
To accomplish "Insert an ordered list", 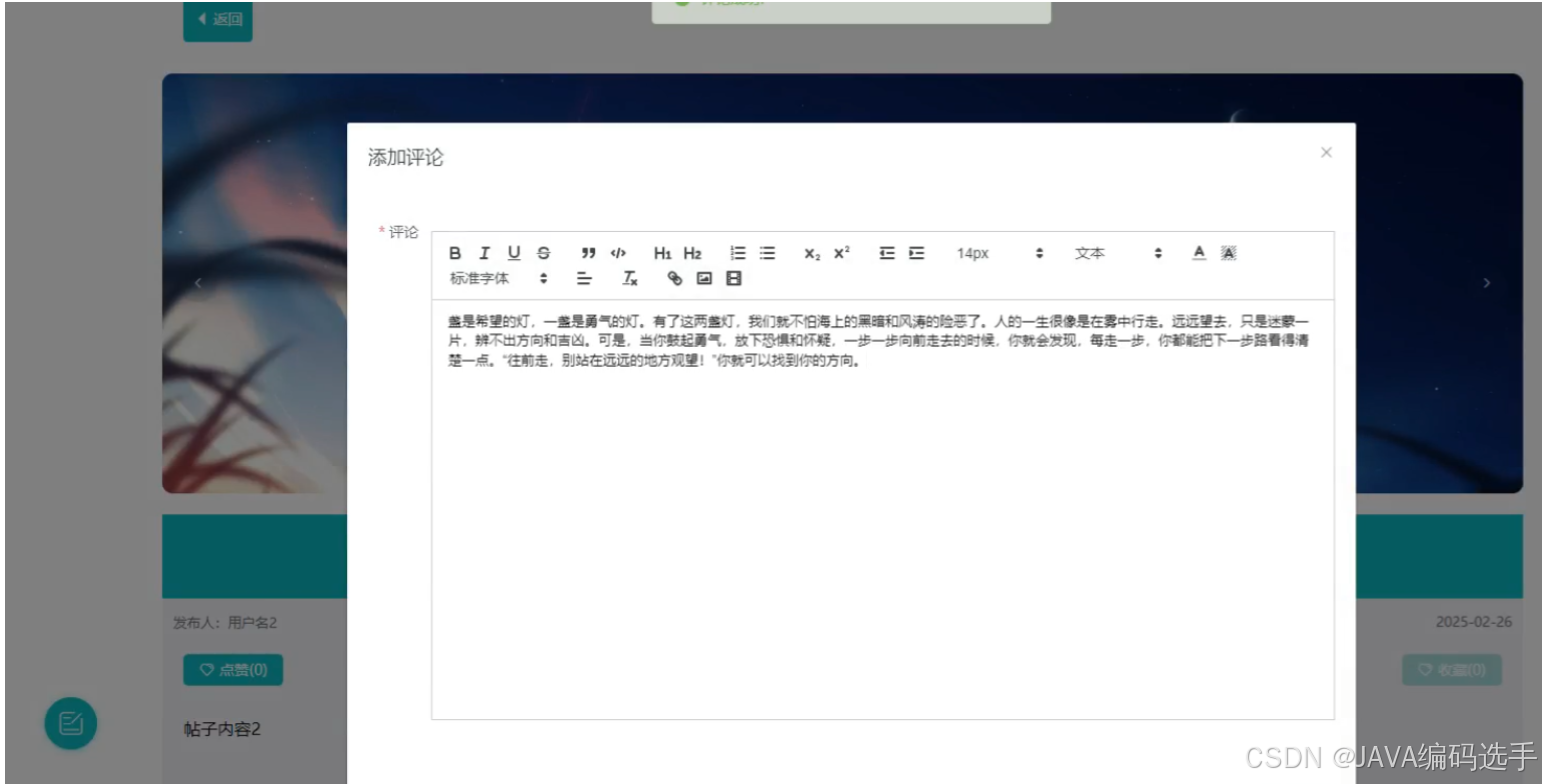I will [x=737, y=253].
